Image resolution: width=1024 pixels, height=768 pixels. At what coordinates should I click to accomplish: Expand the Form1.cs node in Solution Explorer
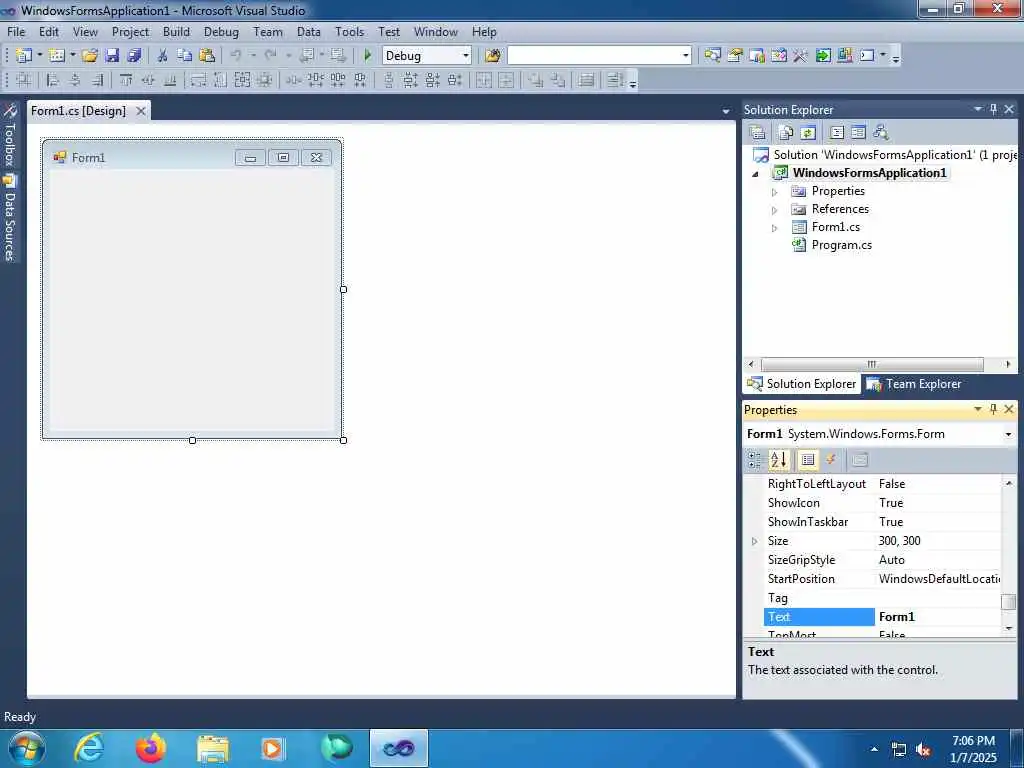[x=775, y=228]
